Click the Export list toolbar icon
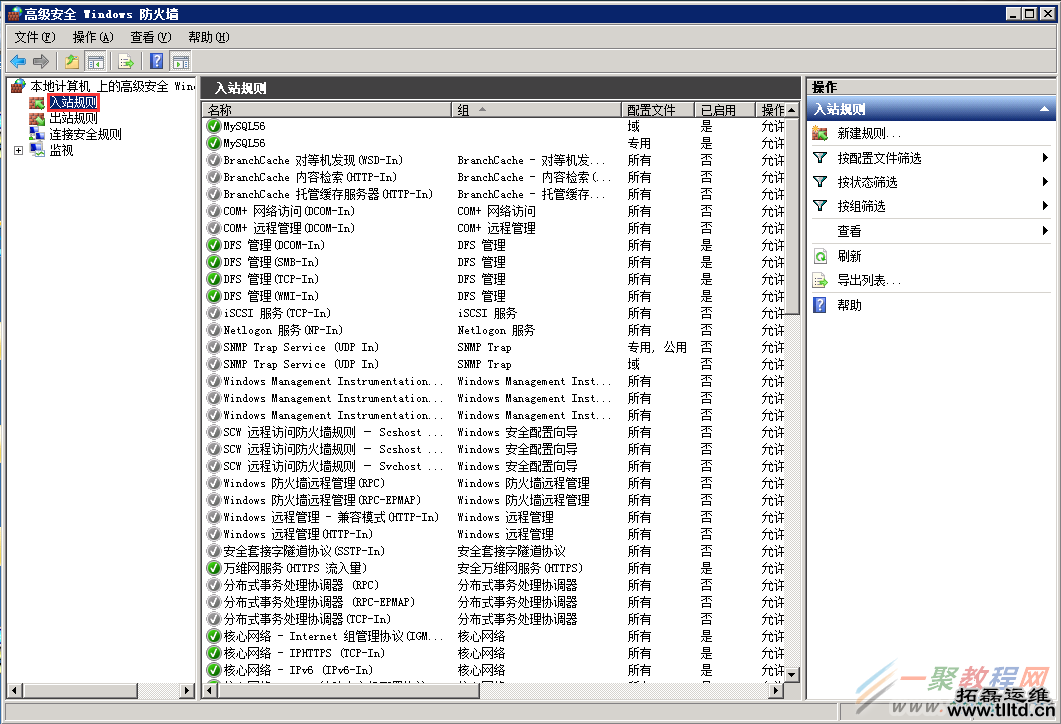The image size is (1061, 724). pyautogui.click(x=126, y=61)
